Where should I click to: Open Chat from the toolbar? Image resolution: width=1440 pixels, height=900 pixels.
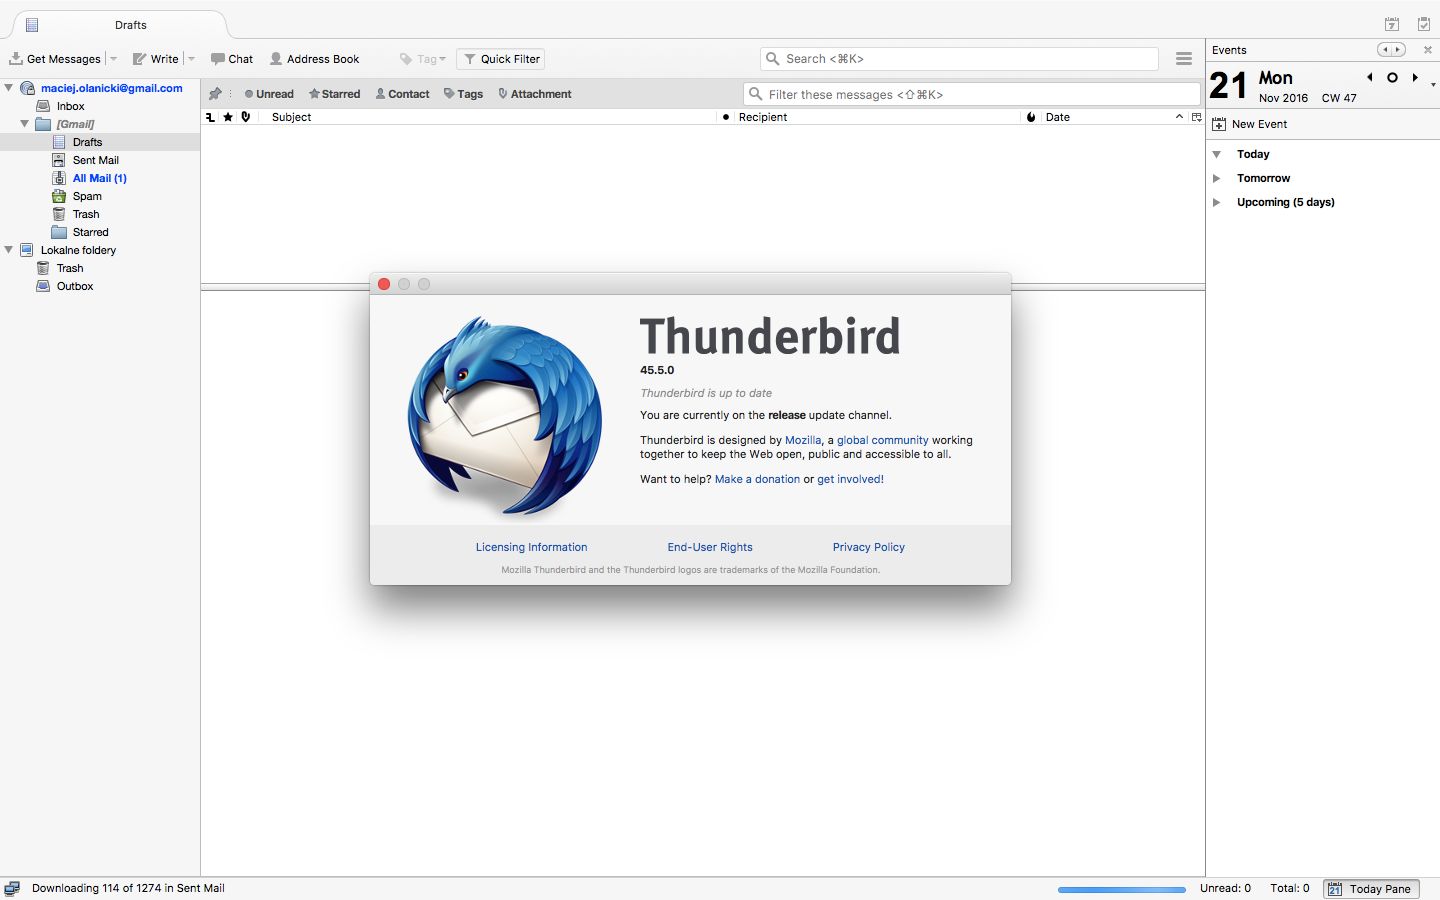point(232,59)
